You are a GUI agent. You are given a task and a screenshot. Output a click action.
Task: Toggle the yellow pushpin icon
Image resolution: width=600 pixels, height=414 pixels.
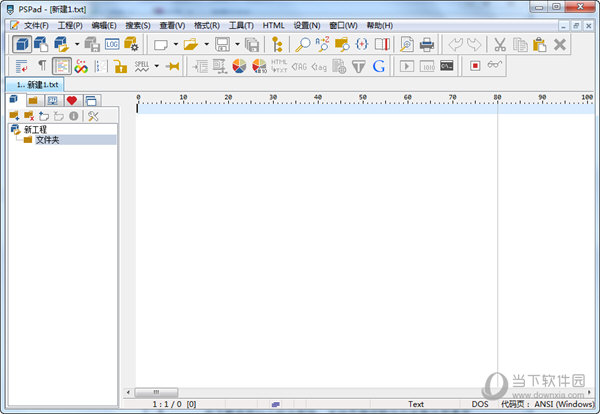pyautogui.click(x=173, y=66)
